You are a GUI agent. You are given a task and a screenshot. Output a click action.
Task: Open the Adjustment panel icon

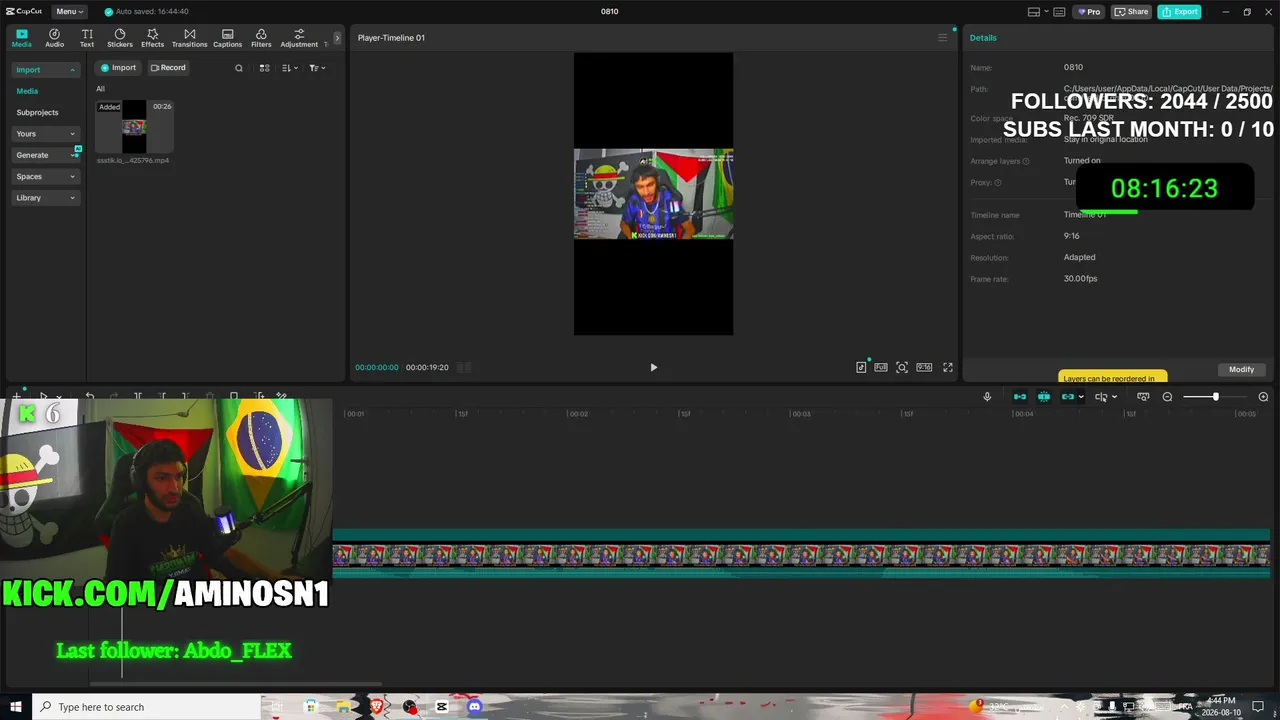click(299, 38)
